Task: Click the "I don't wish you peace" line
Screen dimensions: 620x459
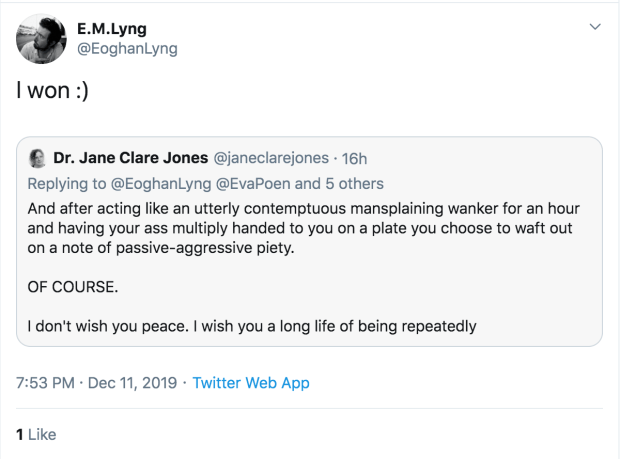Action: point(250,325)
